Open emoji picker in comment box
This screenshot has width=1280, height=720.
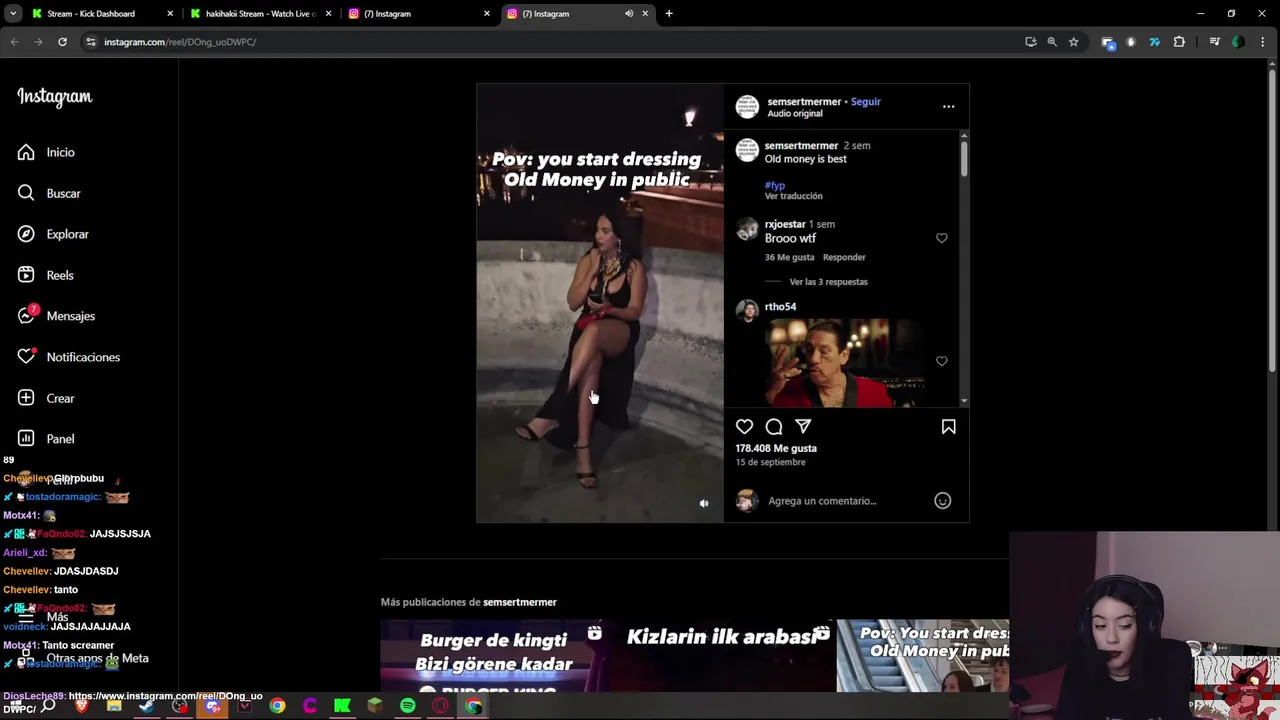click(942, 501)
